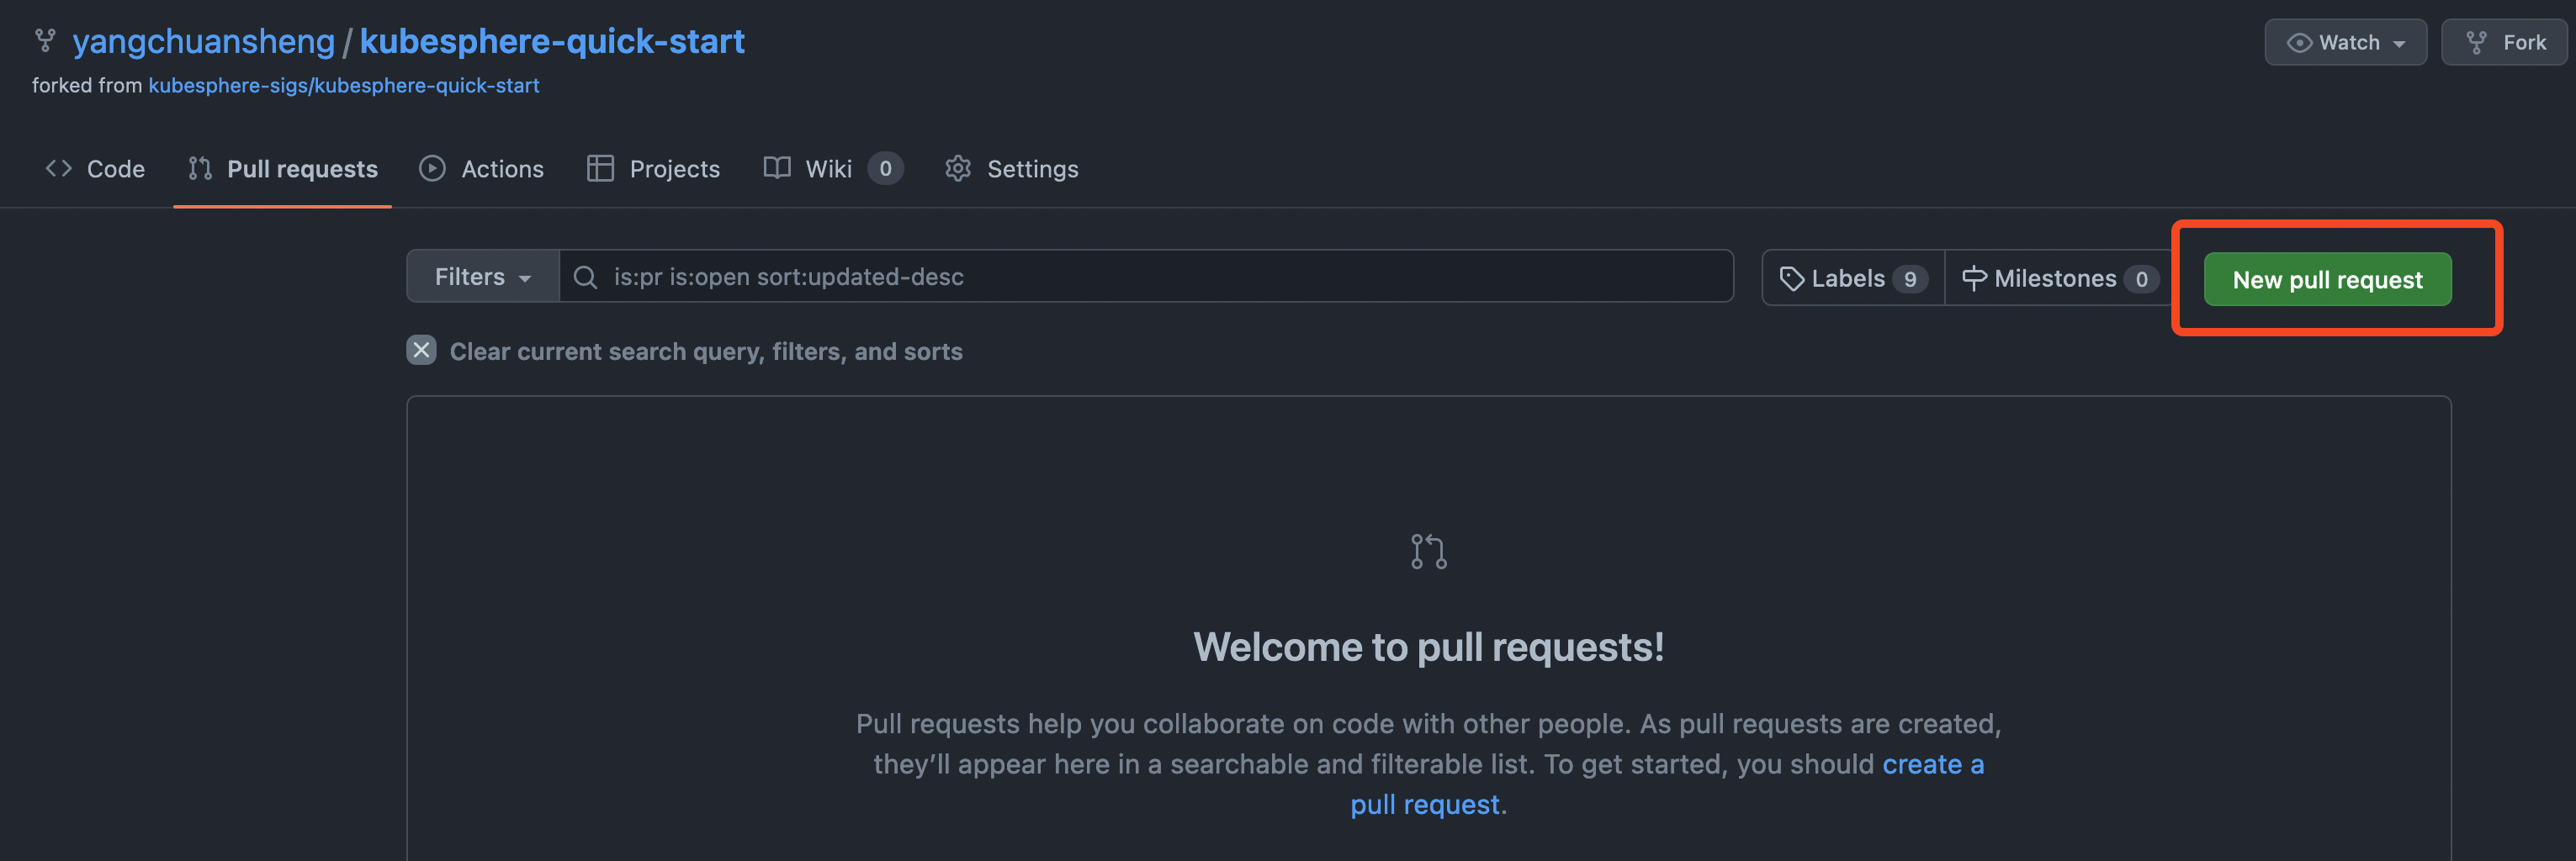Click the book icon in the Wiki tab
The height and width of the screenshot is (861, 2576).
click(x=777, y=168)
